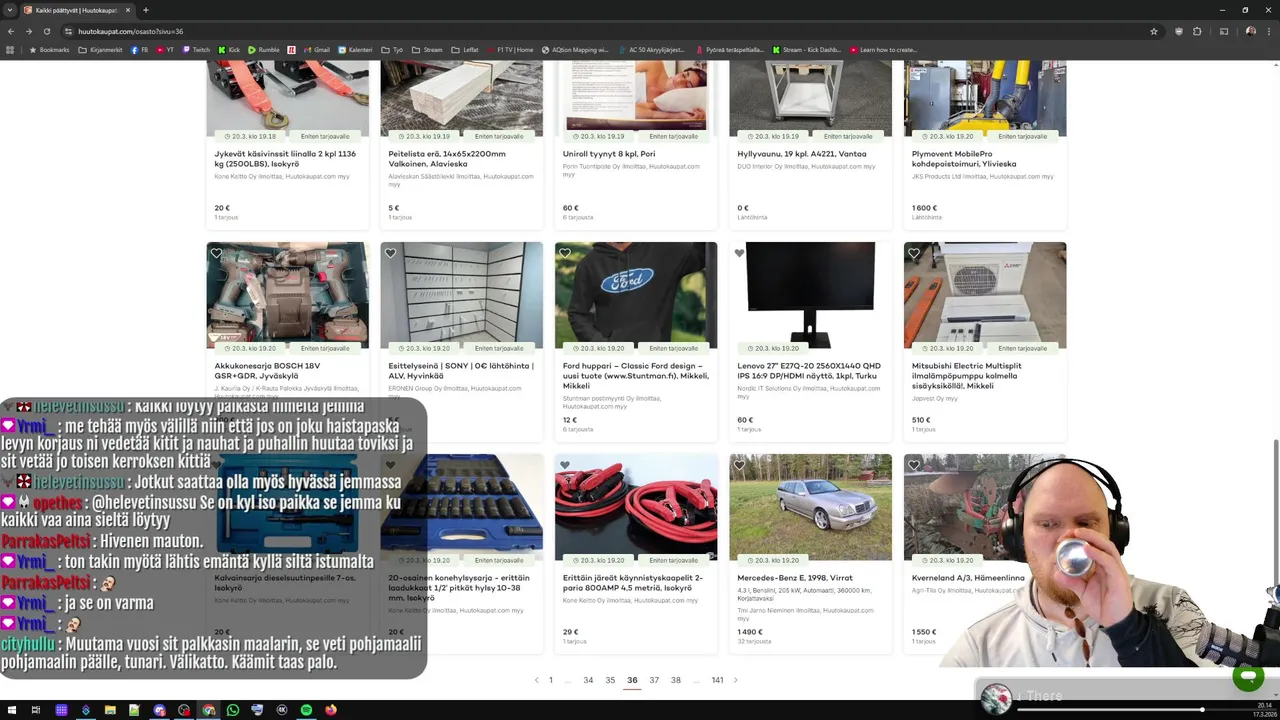Open Jykevät käsivinssit liinalla listing title
Image resolution: width=1280 pixels, height=720 pixels.
[x=285, y=159]
